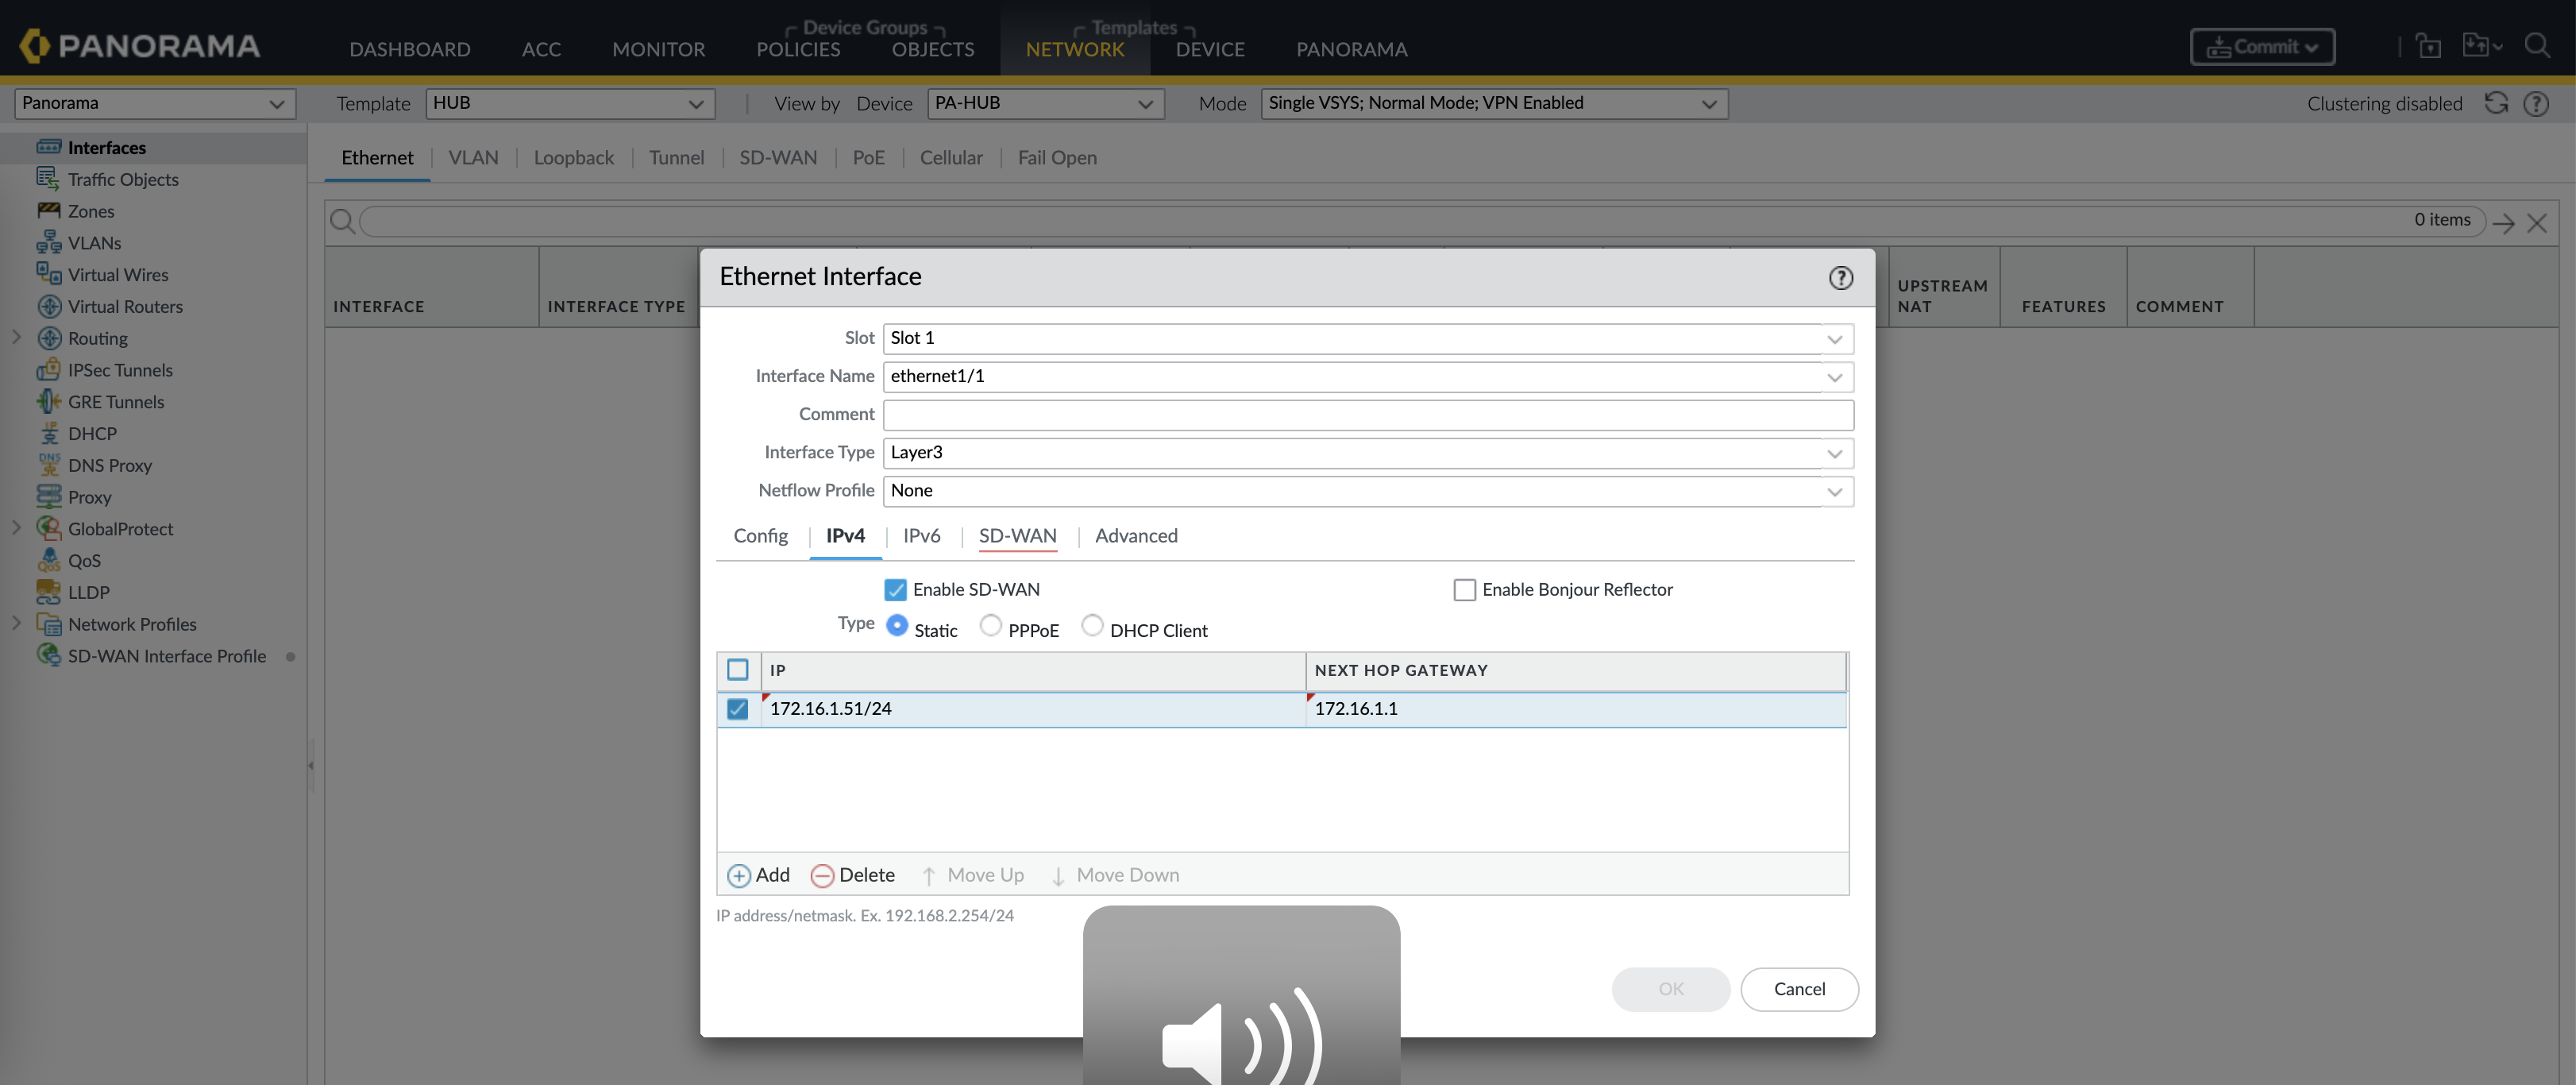Click into the Comment input field
2576x1085 pixels.
[x=1367, y=415]
